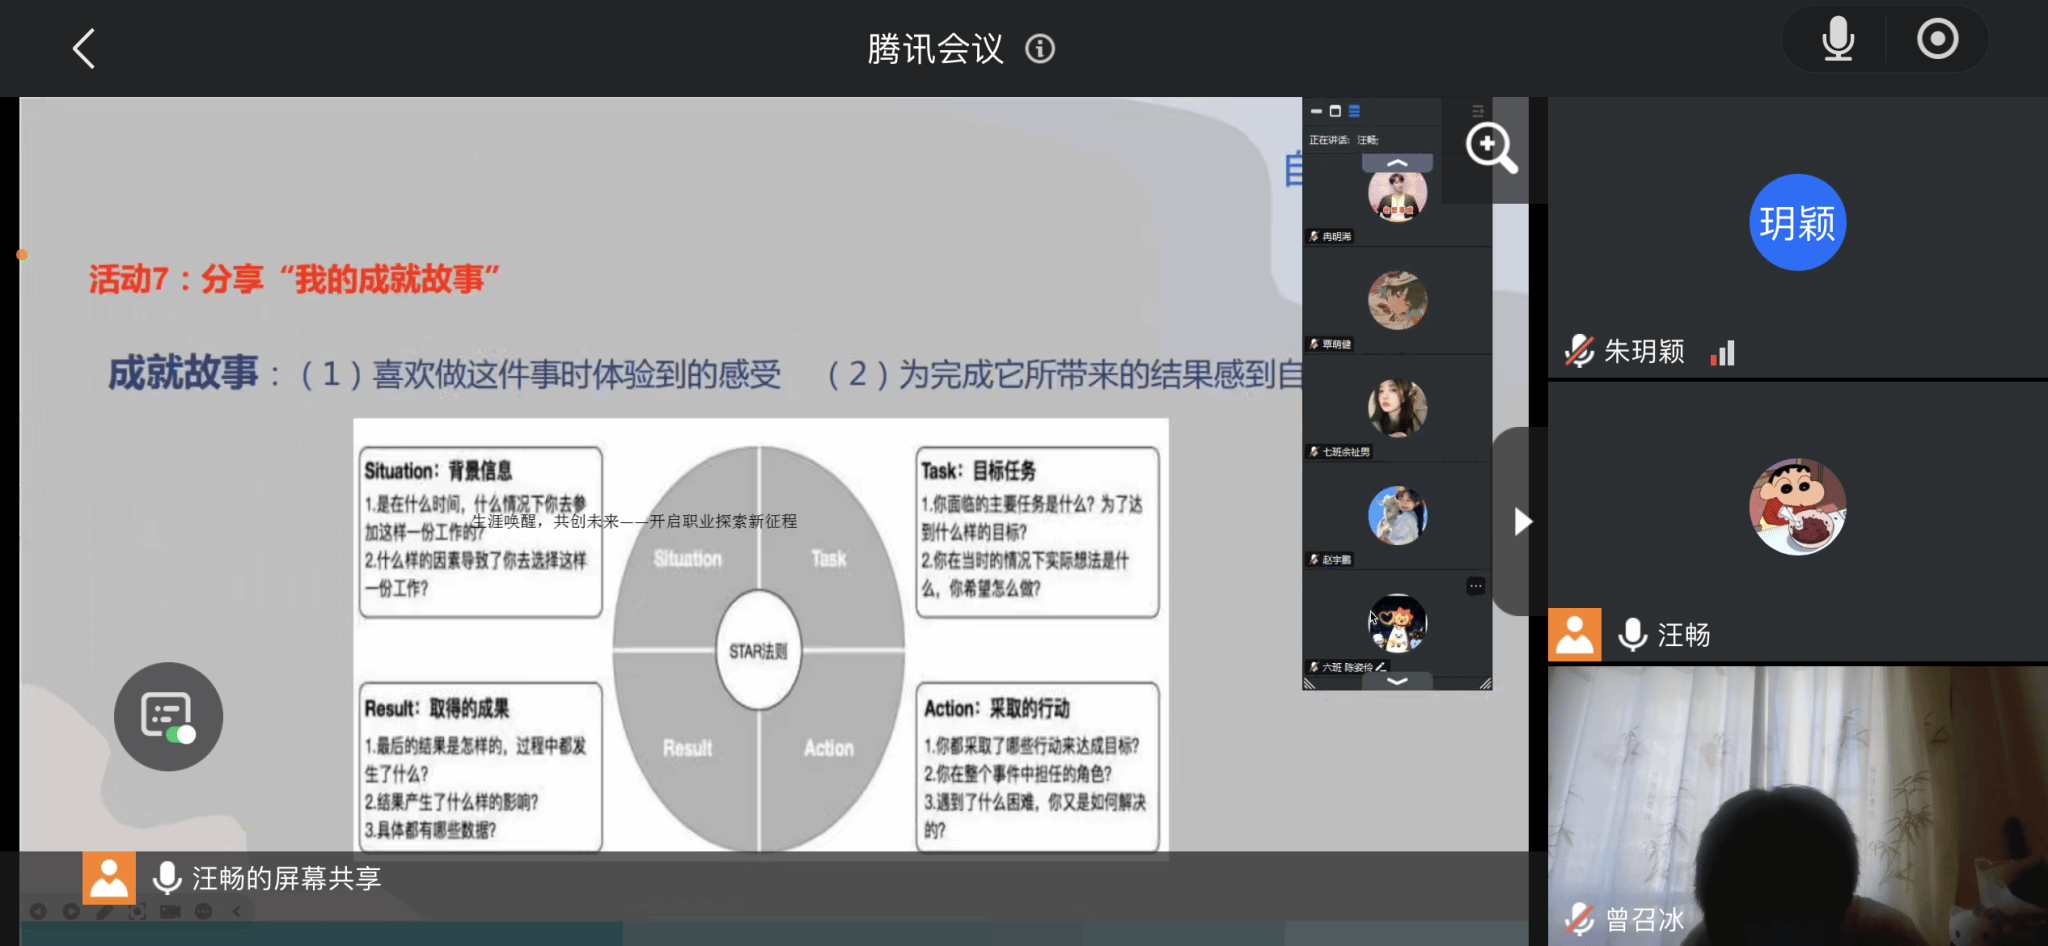
Task: Toggle the live captions floating button
Action: click(168, 716)
